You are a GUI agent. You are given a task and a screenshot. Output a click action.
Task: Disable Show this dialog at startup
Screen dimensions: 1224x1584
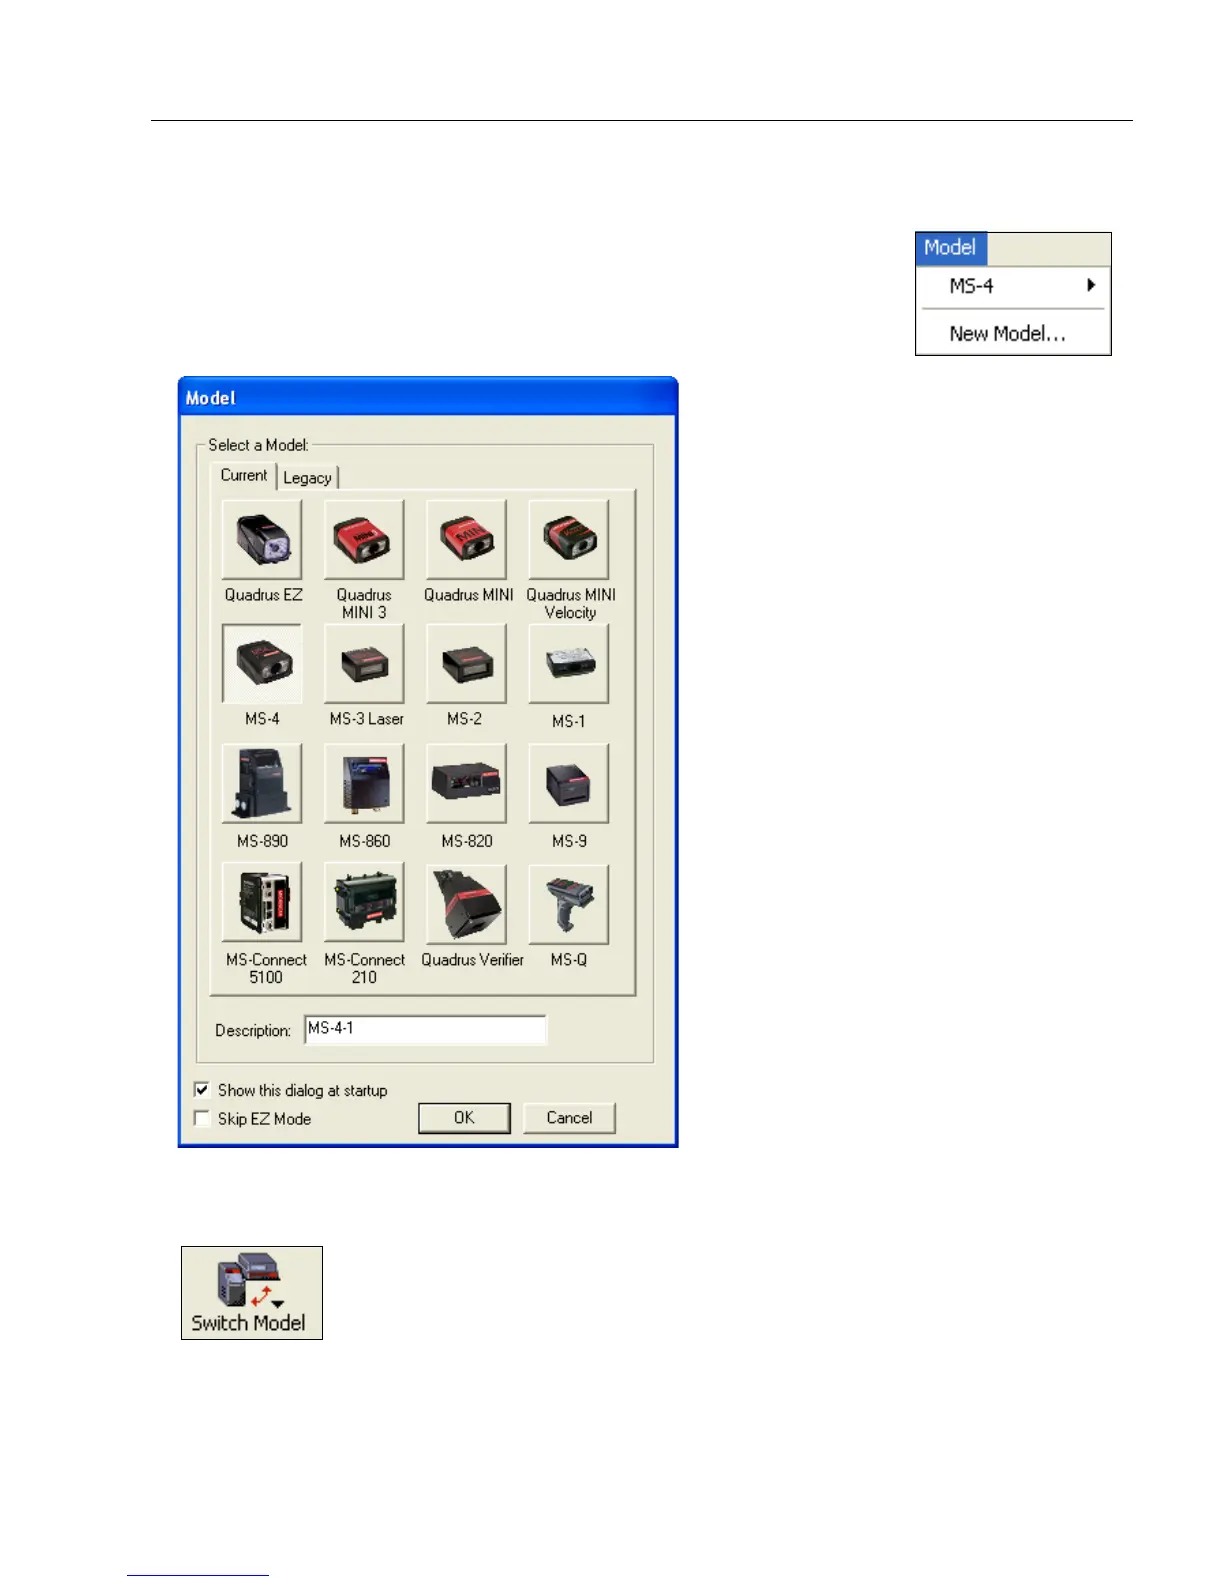(202, 1090)
